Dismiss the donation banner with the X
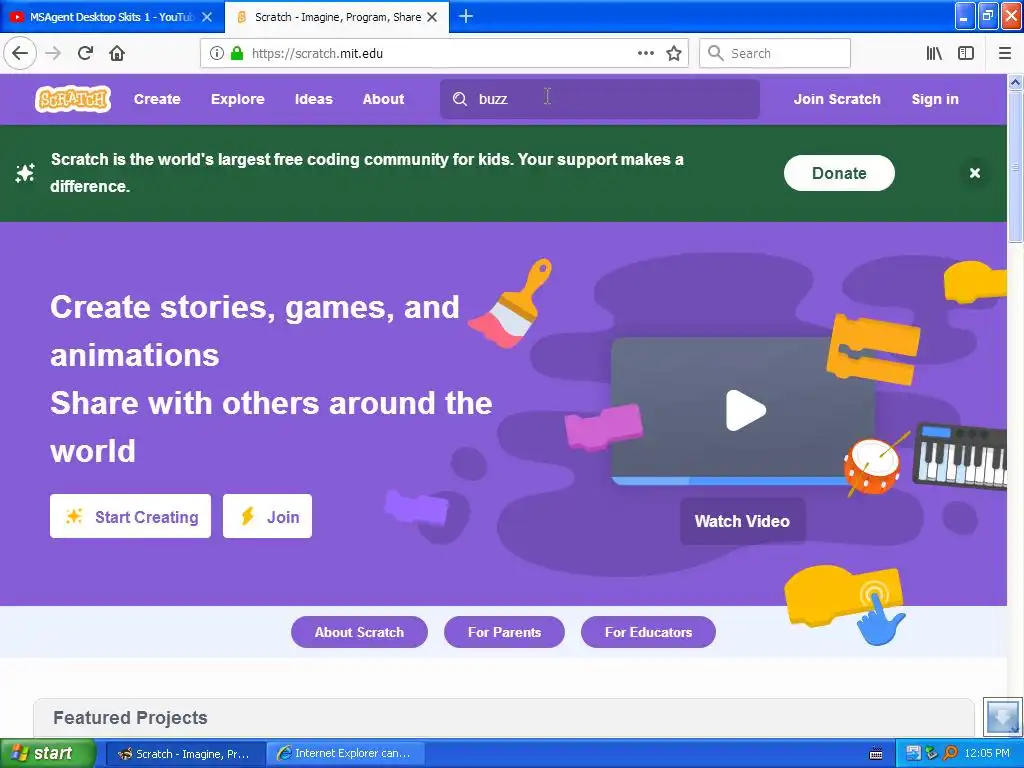Screen dimensions: 1024x768 click(975, 173)
